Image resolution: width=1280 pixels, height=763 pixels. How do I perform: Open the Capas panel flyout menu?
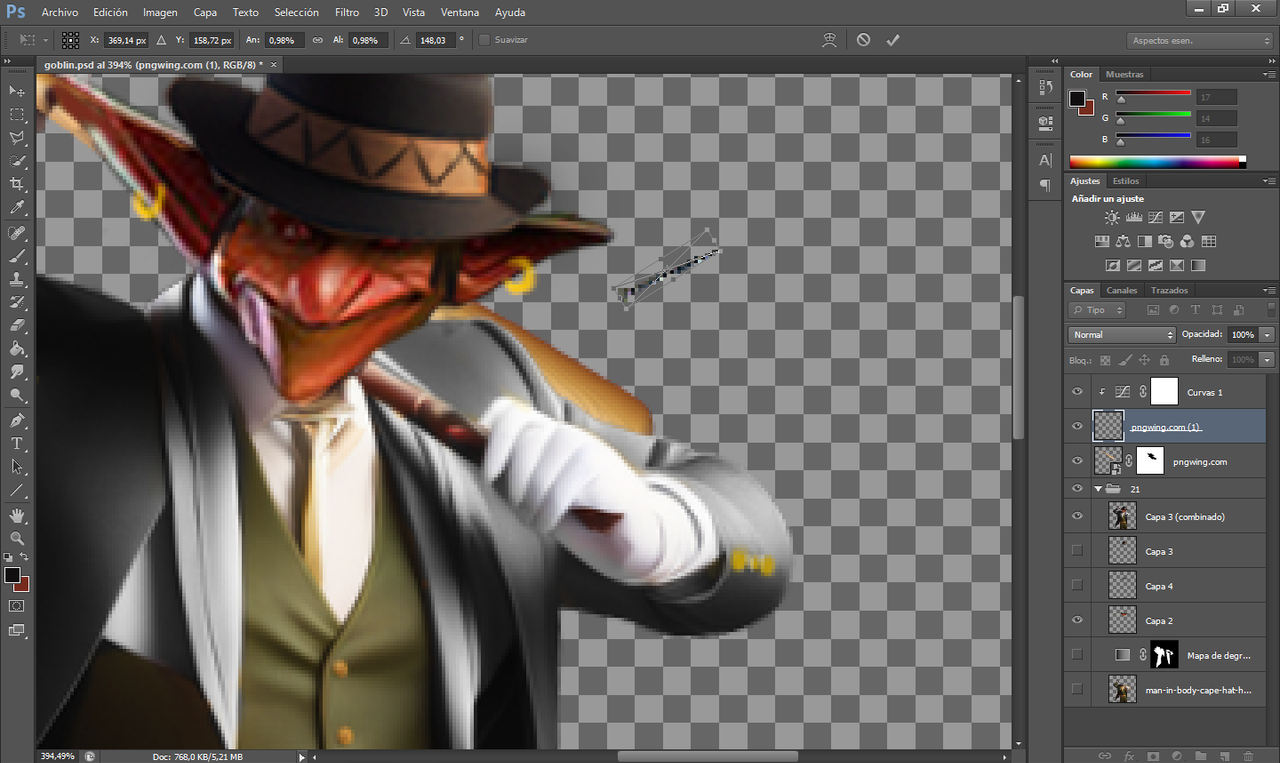click(x=1270, y=290)
